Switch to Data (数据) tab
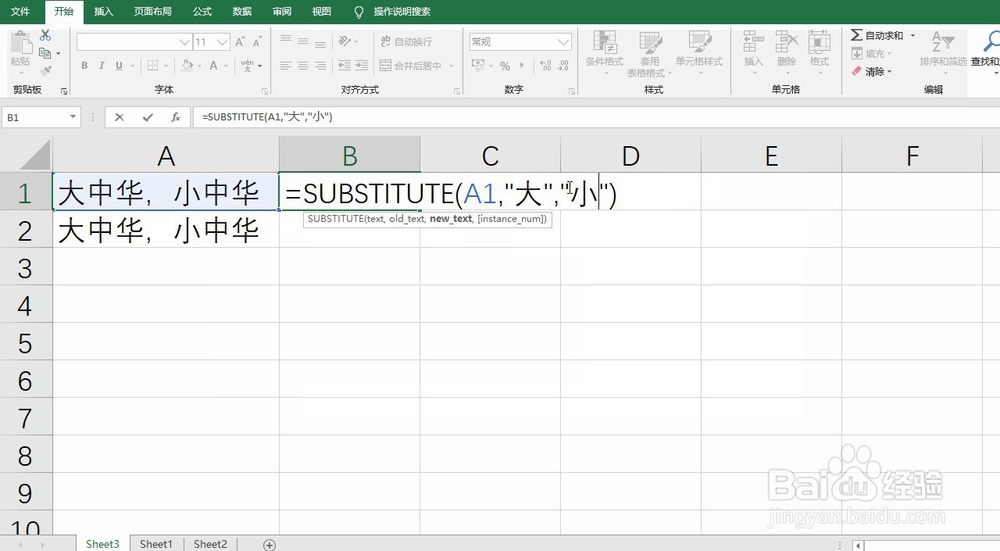The height and width of the screenshot is (551, 1000). 242,11
